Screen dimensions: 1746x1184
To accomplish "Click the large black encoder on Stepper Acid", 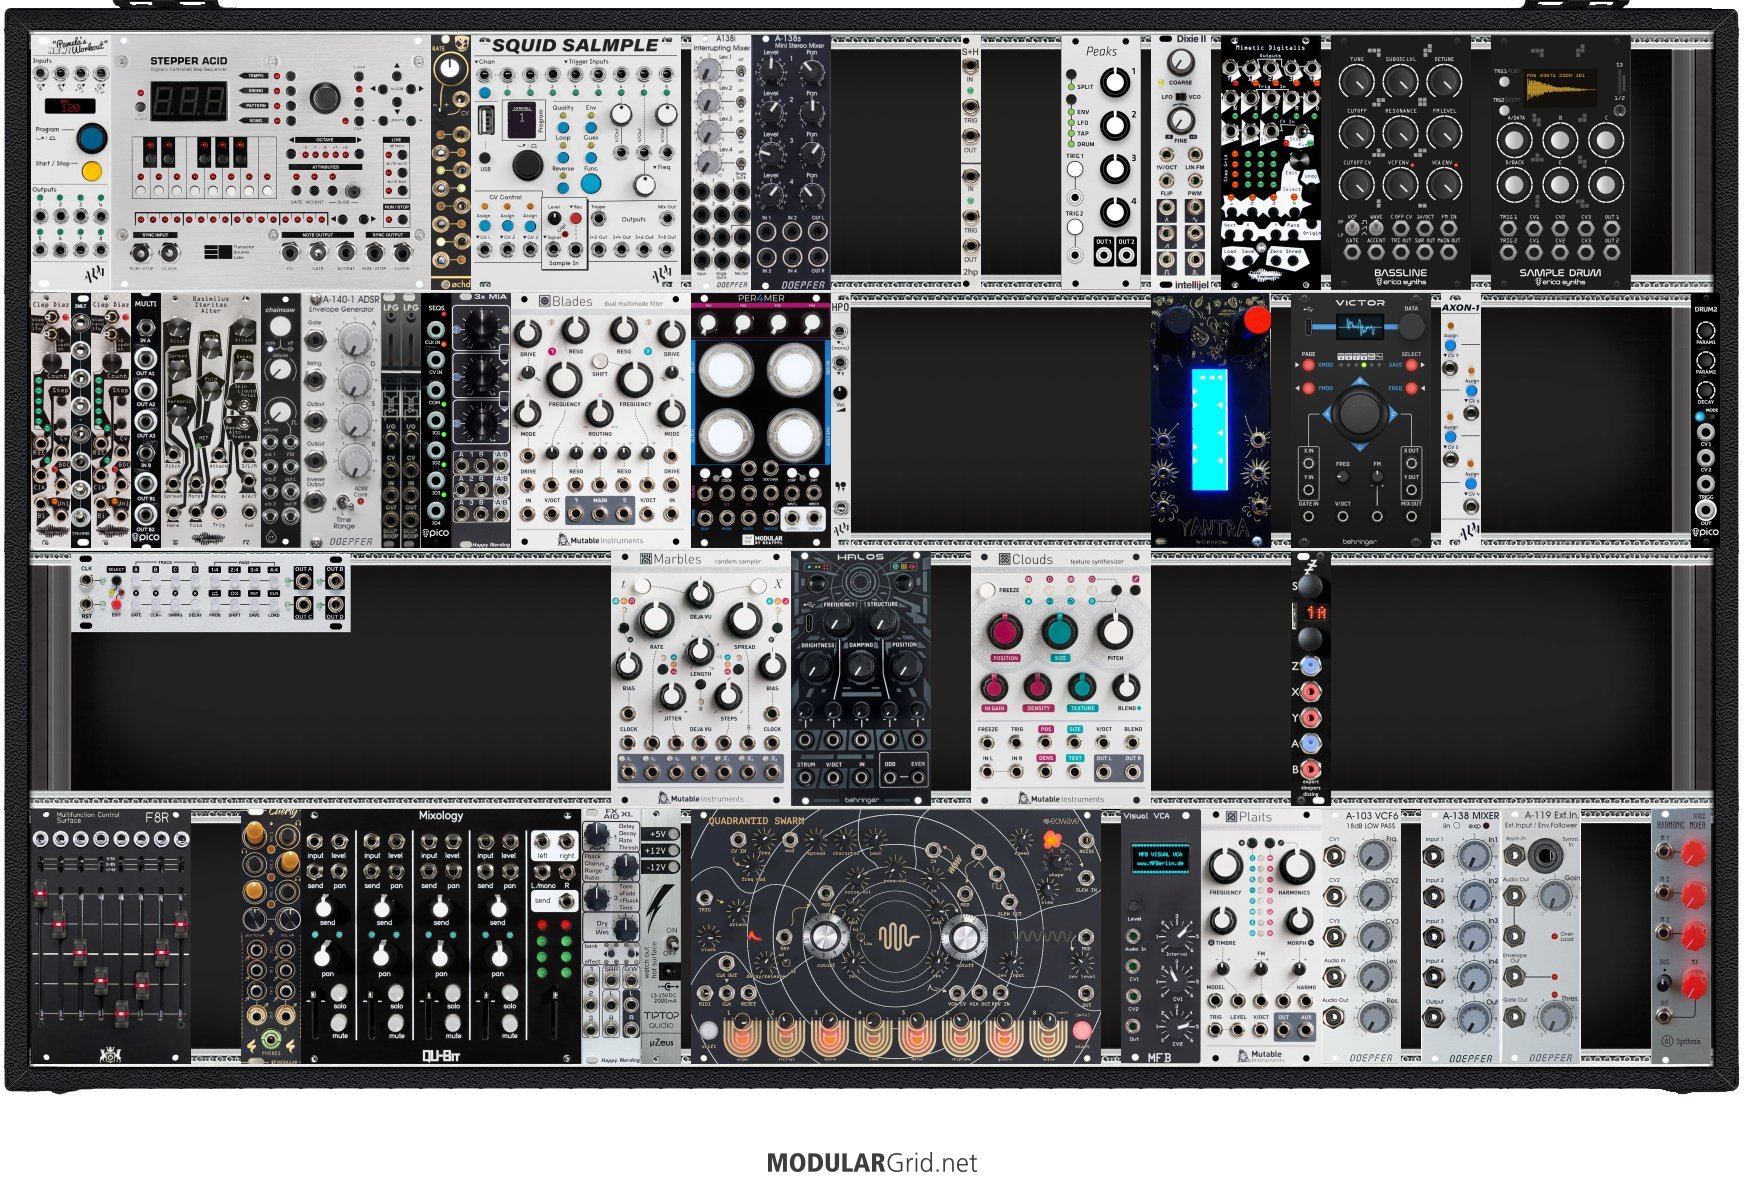I will [324, 98].
